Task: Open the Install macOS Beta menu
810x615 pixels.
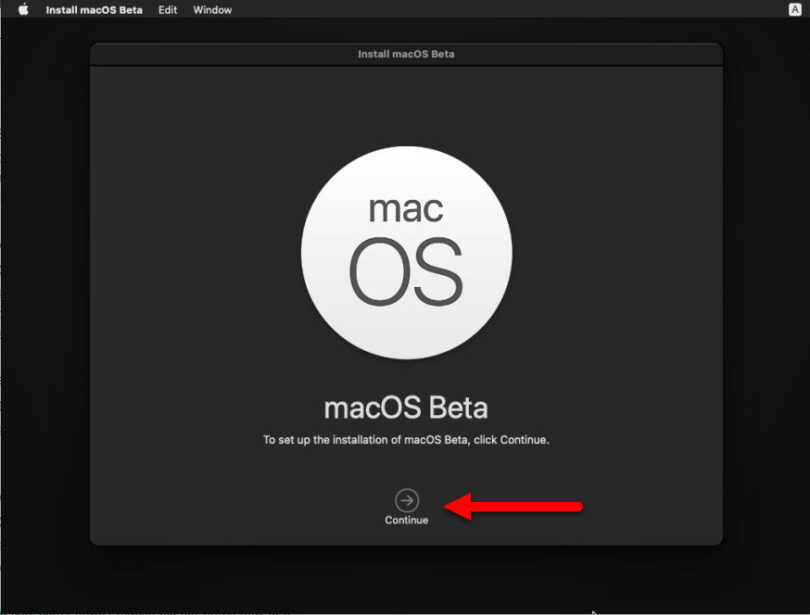Action: [x=94, y=10]
